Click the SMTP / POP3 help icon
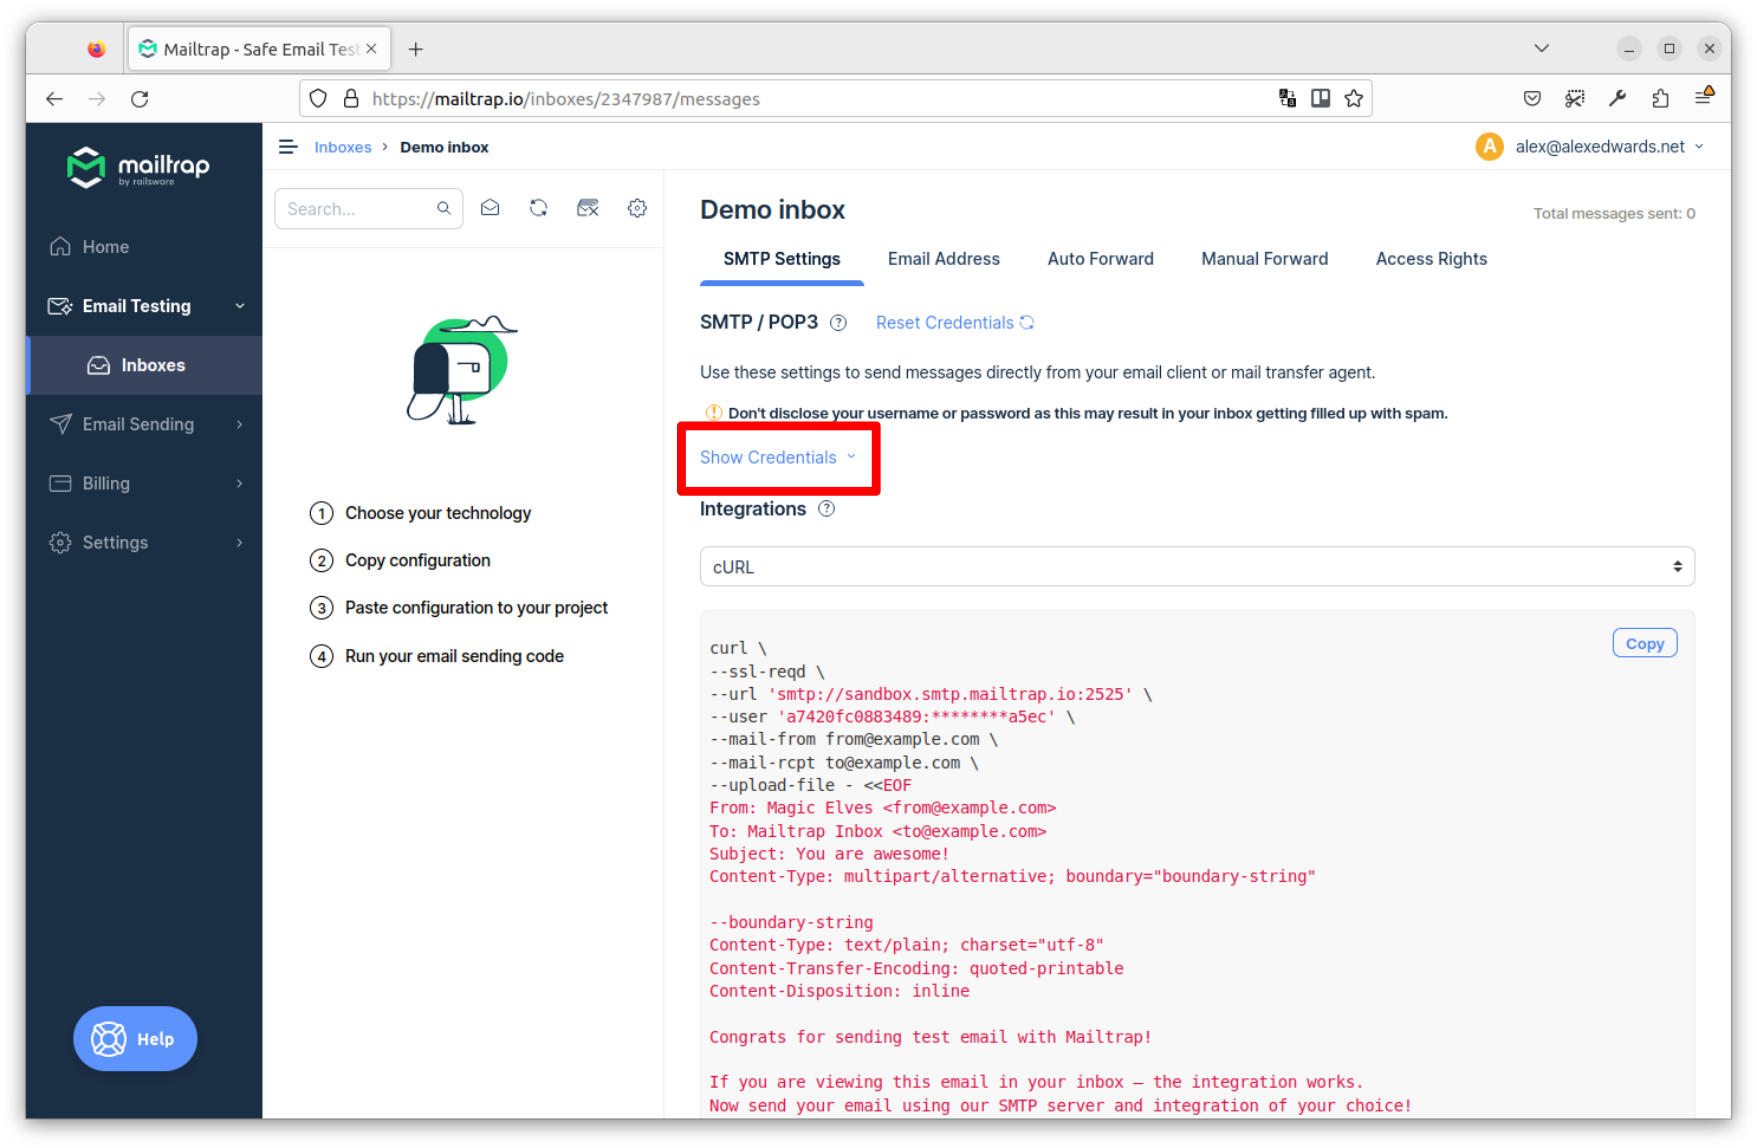The width and height of the screenshot is (1757, 1148). (839, 323)
